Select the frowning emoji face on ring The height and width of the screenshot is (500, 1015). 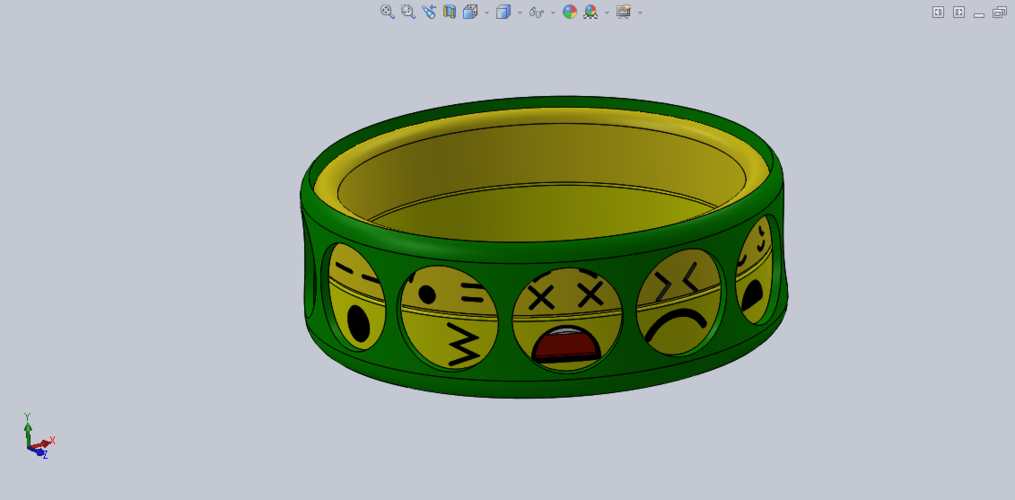point(679,302)
